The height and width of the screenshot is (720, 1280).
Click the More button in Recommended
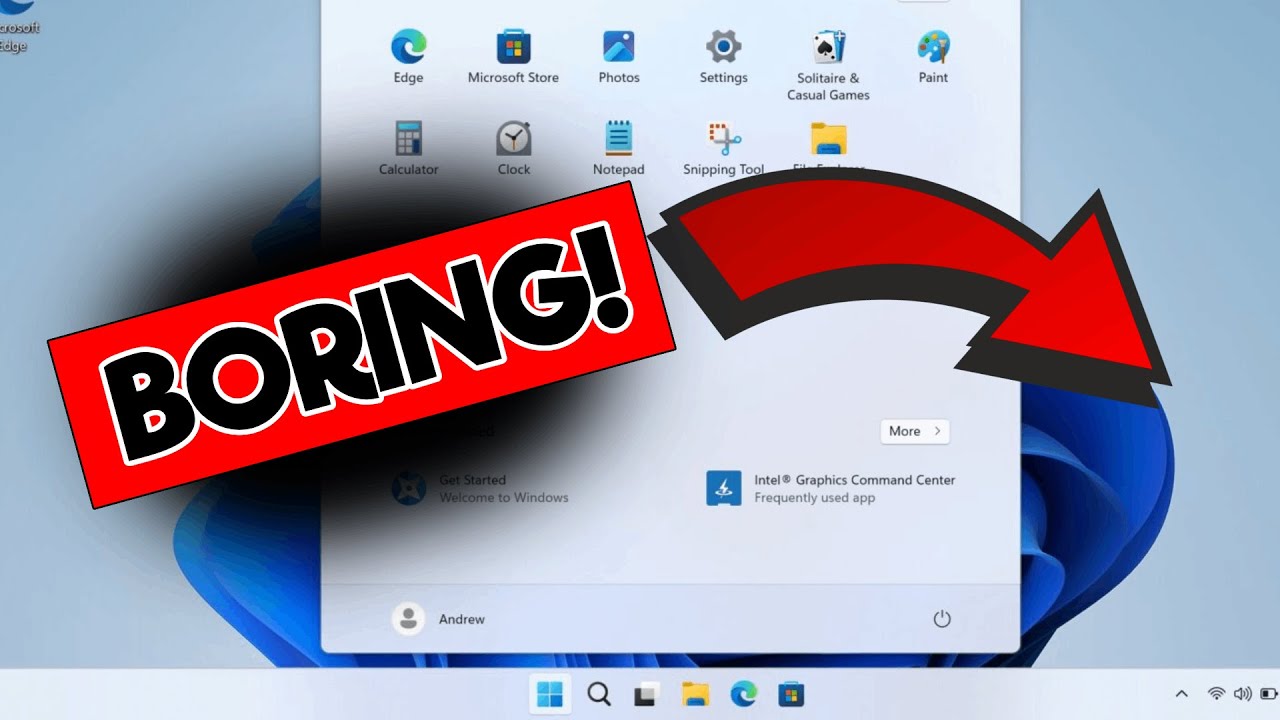(915, 431)
